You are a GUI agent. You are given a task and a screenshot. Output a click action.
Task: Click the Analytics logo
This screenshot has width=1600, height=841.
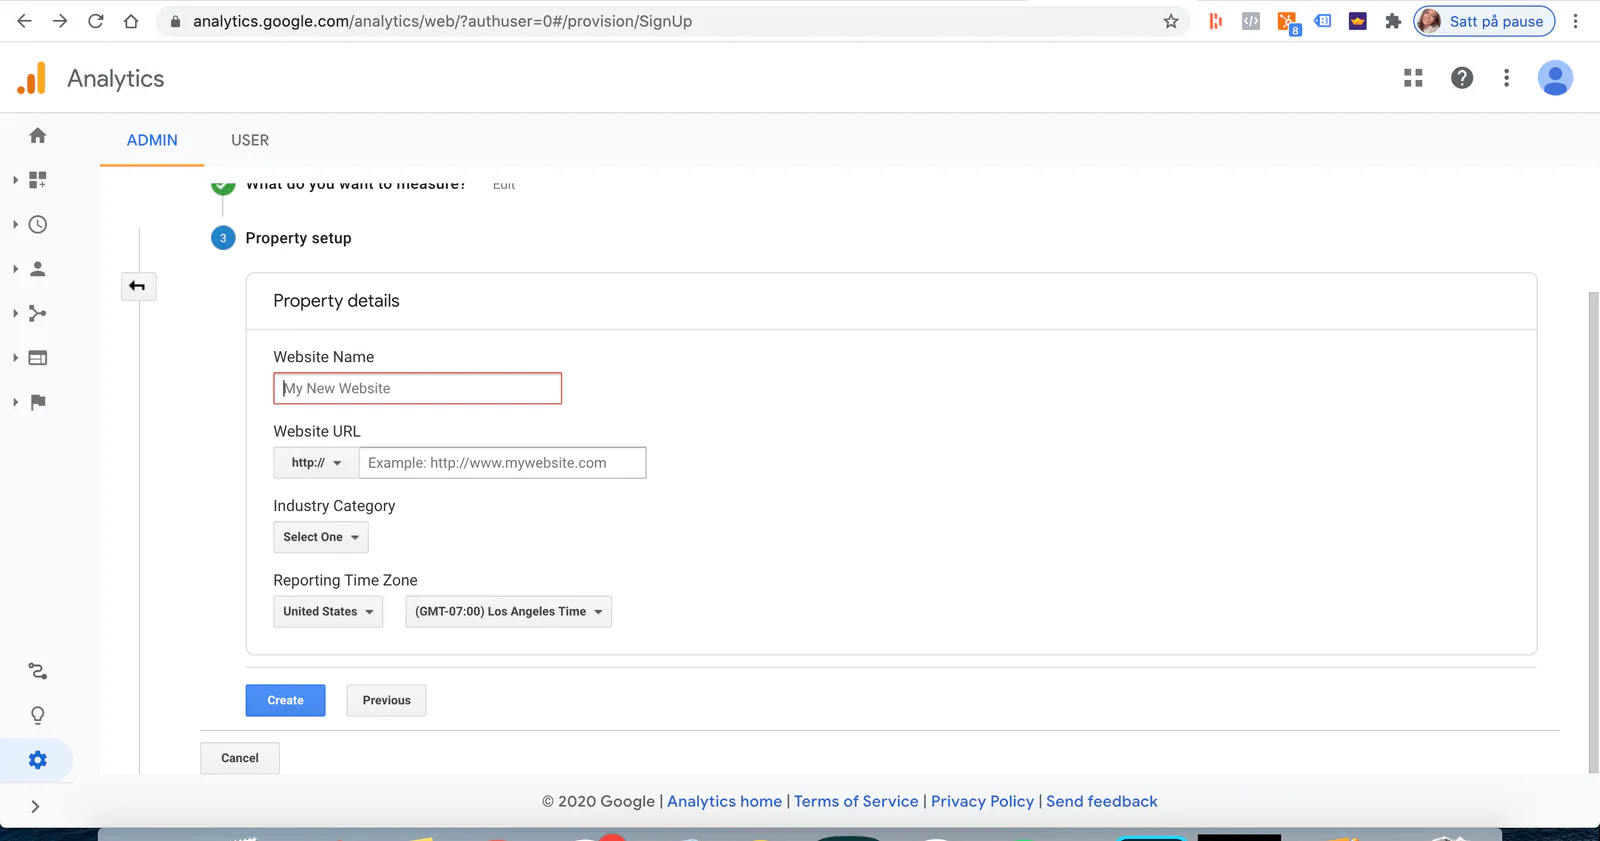pyautogui.click(x=32, y=78)
